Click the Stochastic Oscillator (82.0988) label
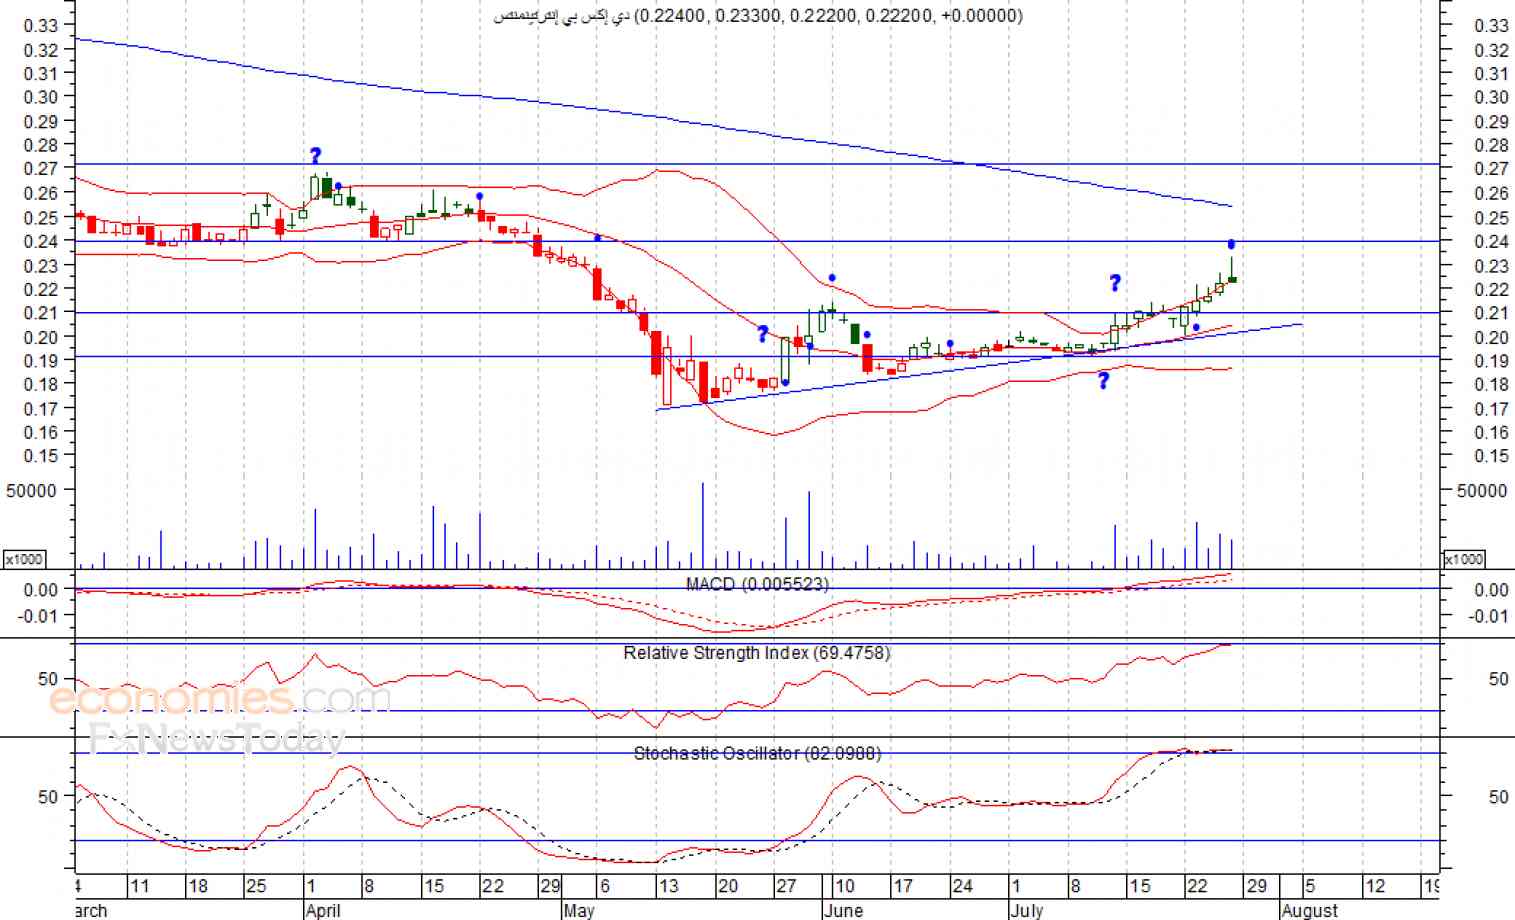The width and height of the screenshot is (1515, 920). (x=757, y=753)
